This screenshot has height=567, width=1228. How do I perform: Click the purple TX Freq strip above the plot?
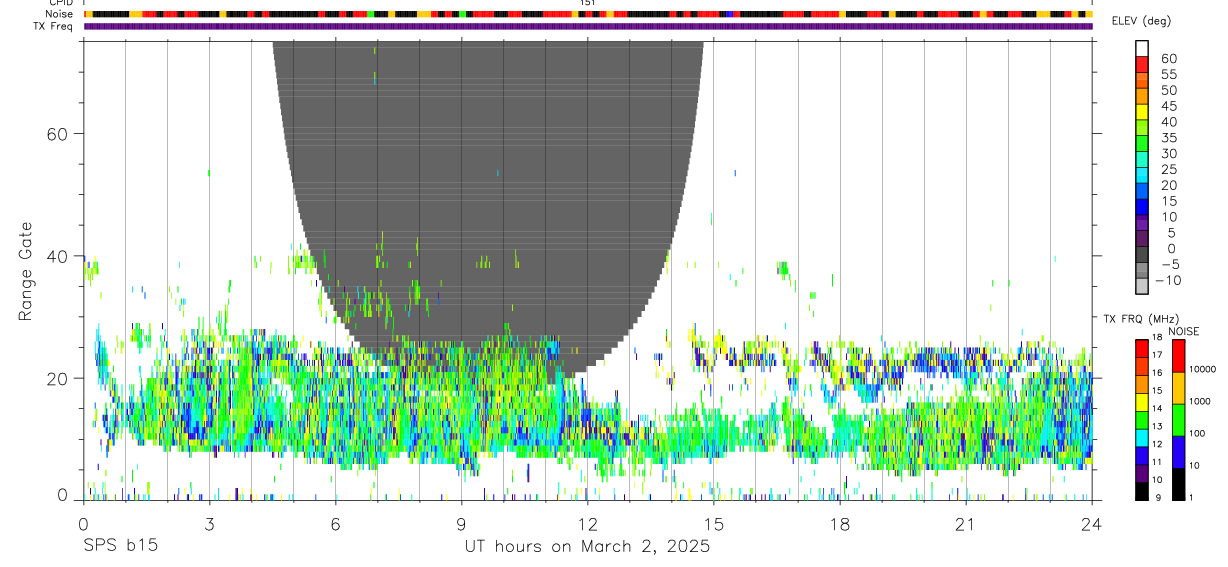click(x=588, y=26)
